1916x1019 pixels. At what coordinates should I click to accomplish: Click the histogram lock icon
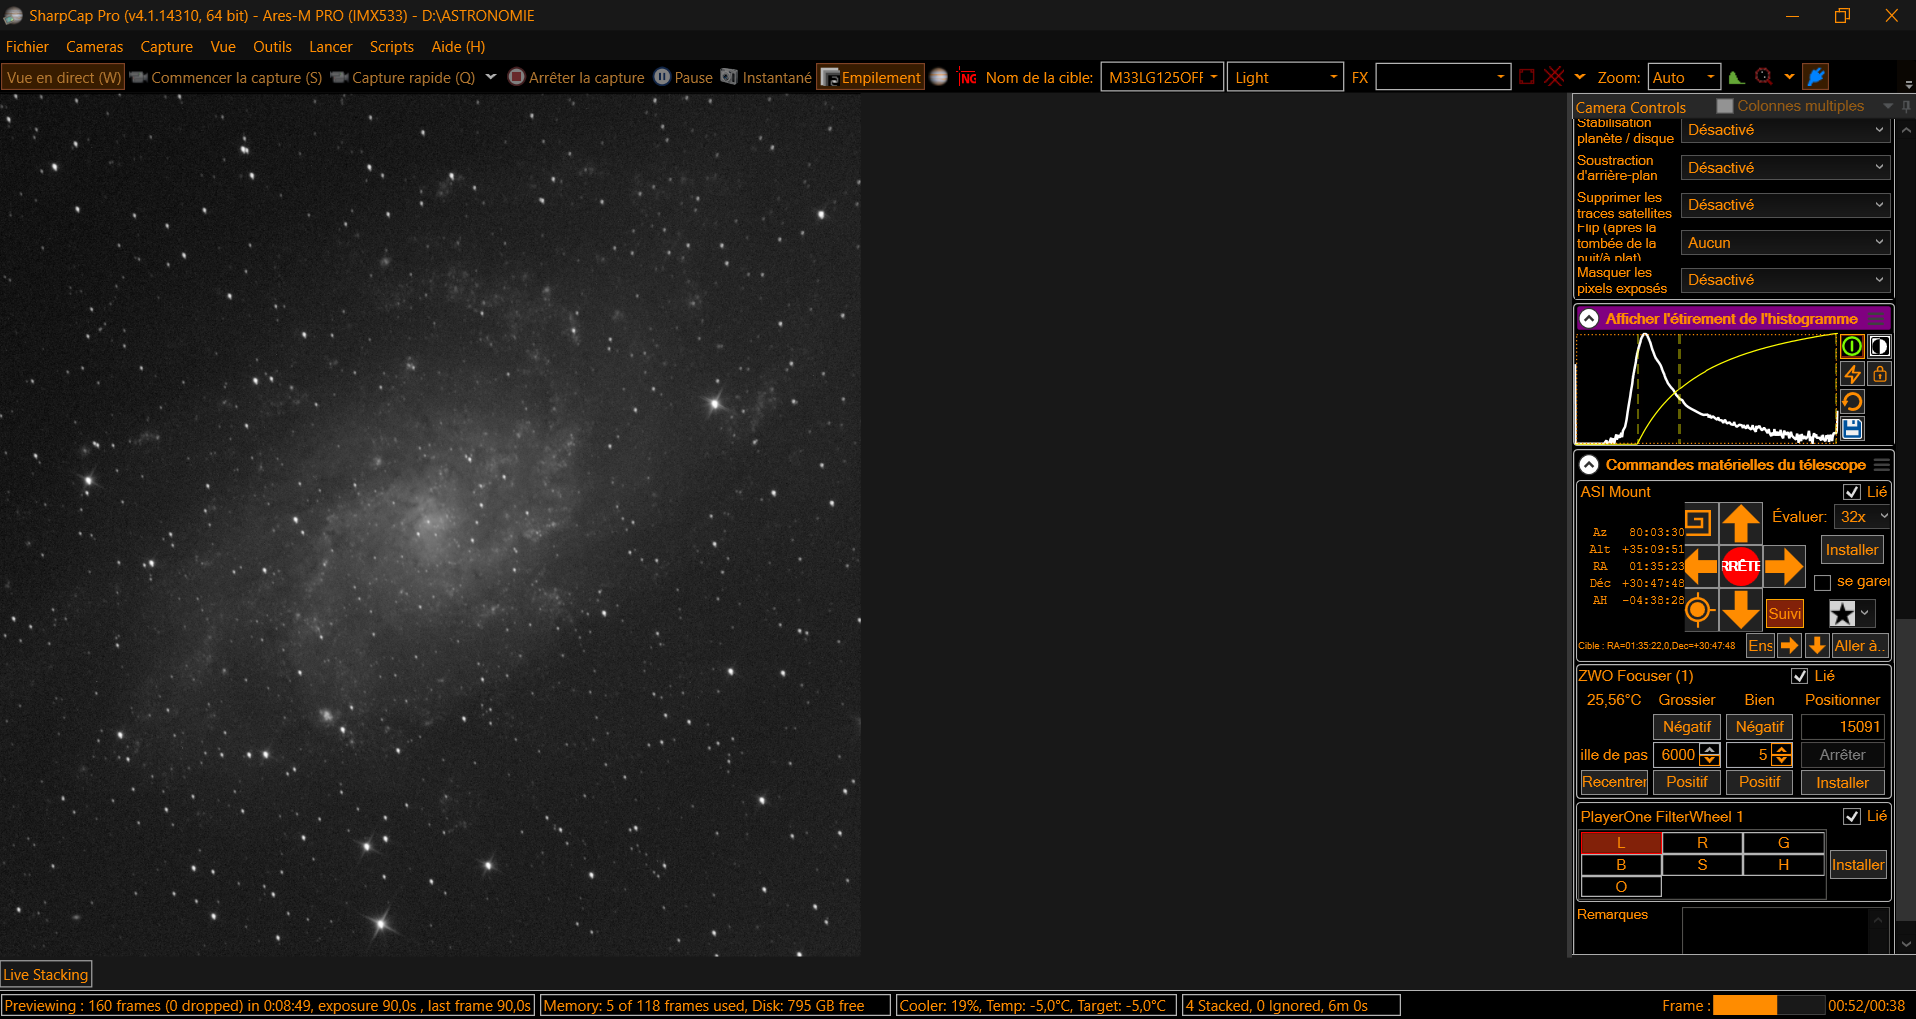pos(1880,374)
